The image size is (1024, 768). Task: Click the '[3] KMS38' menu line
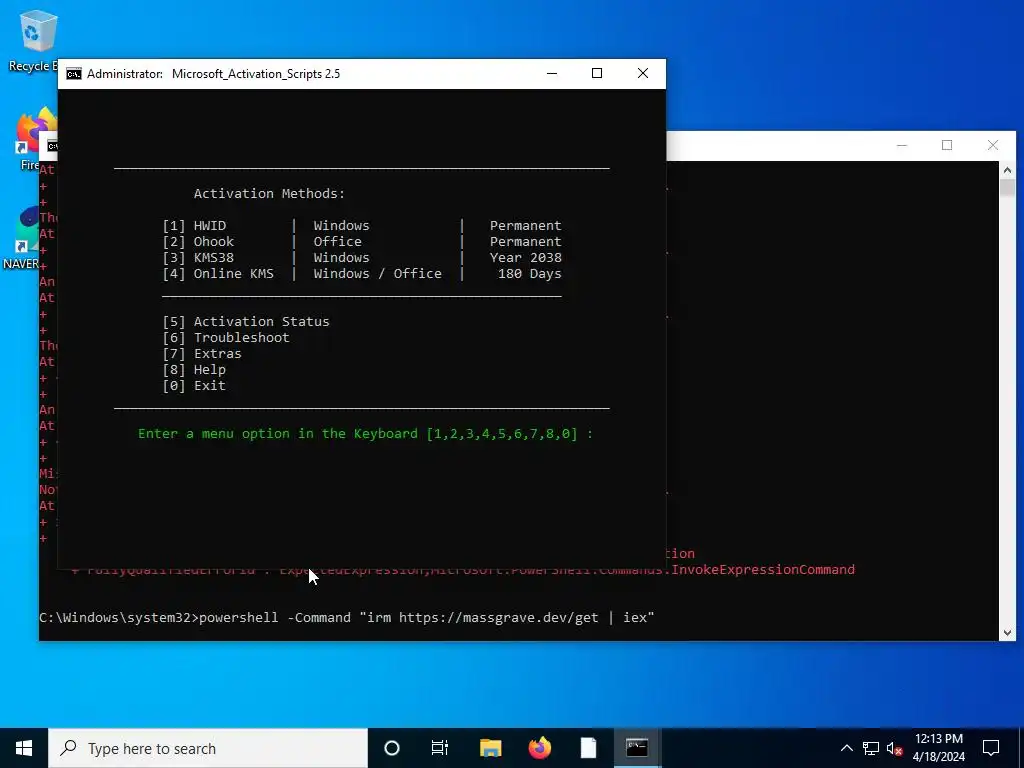coord(362,257)
